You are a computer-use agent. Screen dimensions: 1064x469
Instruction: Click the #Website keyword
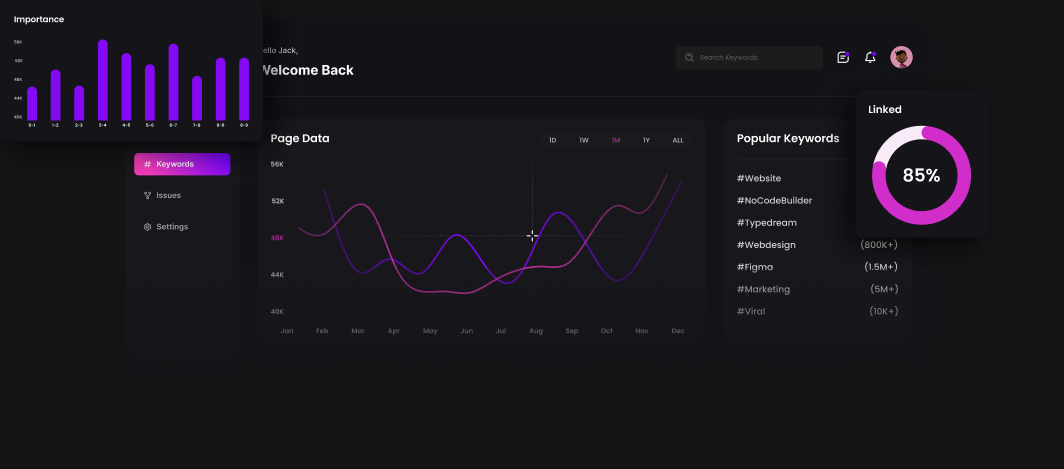(x=759, y=178)
